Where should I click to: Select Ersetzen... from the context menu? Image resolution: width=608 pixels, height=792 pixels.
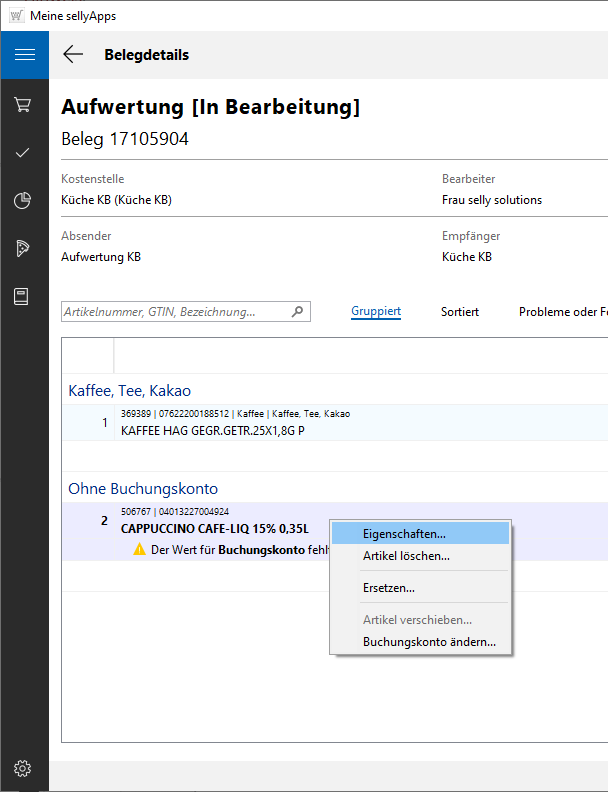(x=389, y=587)
